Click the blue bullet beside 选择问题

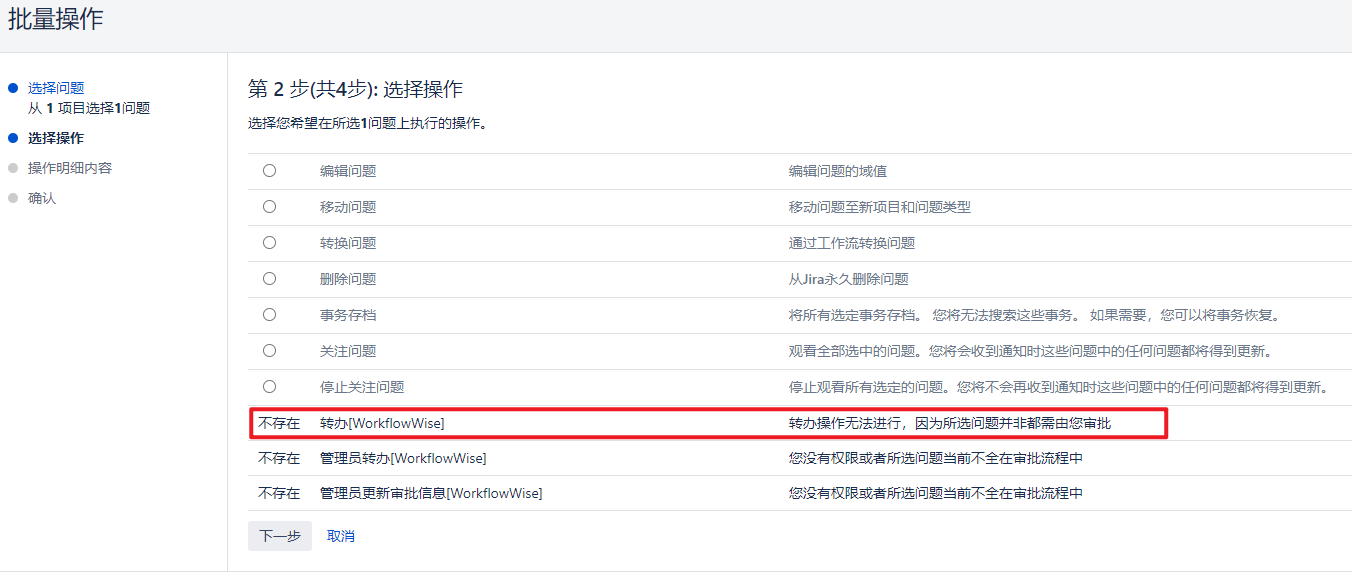13,88
